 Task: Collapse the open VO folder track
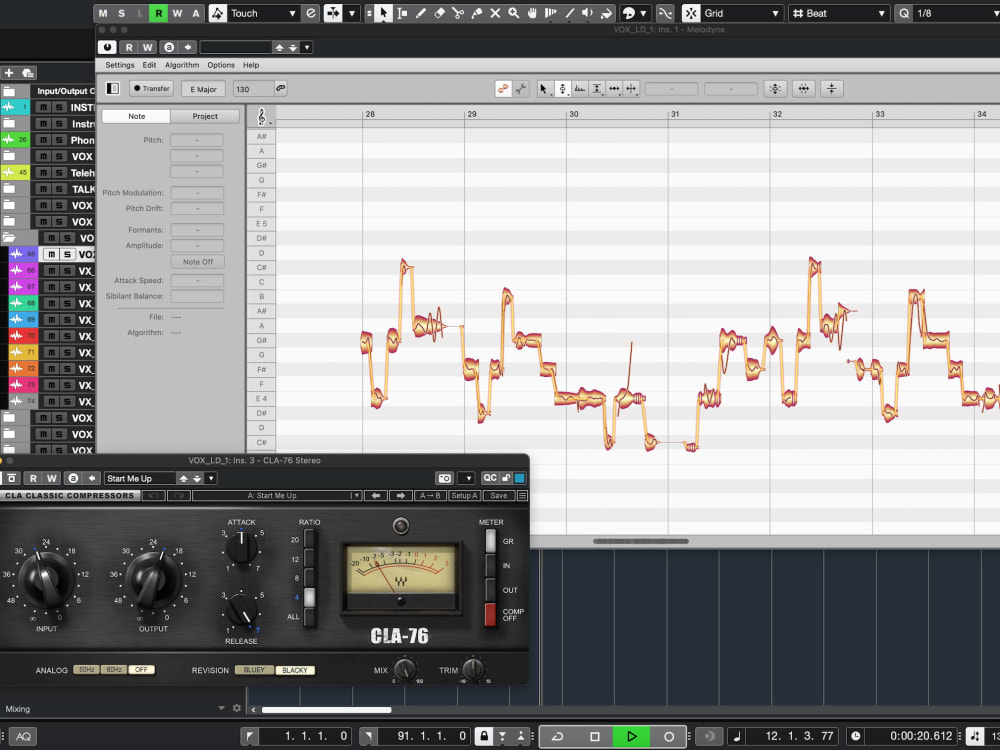pos(10,238)
